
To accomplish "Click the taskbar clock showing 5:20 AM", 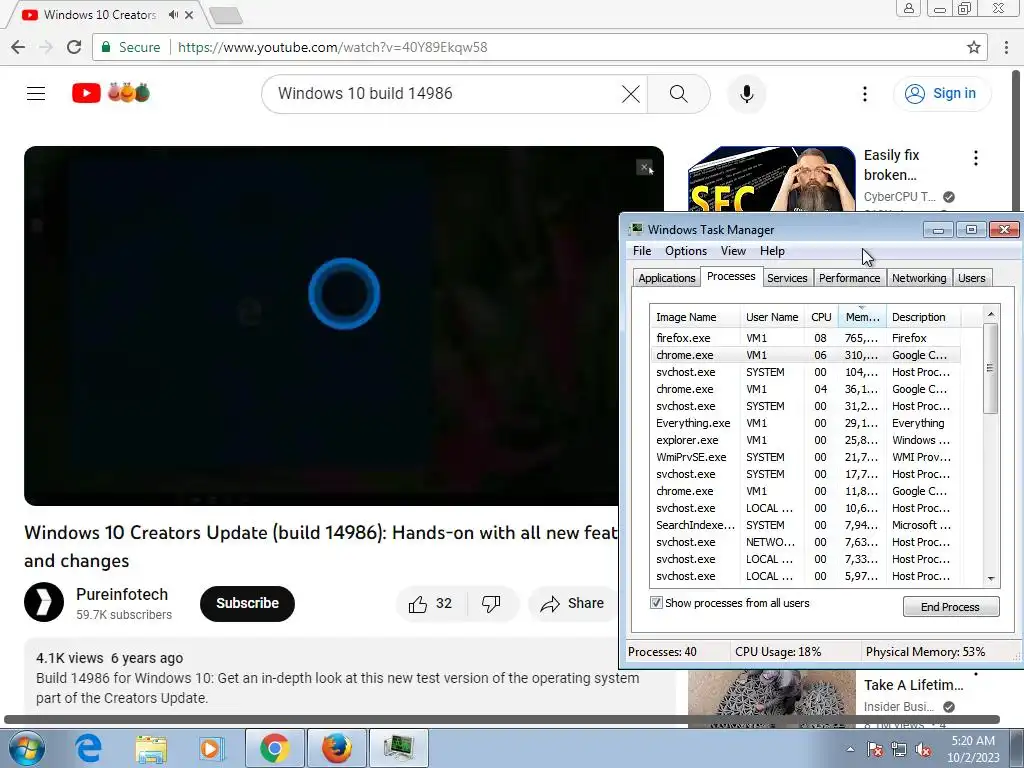I will point(973,748).
